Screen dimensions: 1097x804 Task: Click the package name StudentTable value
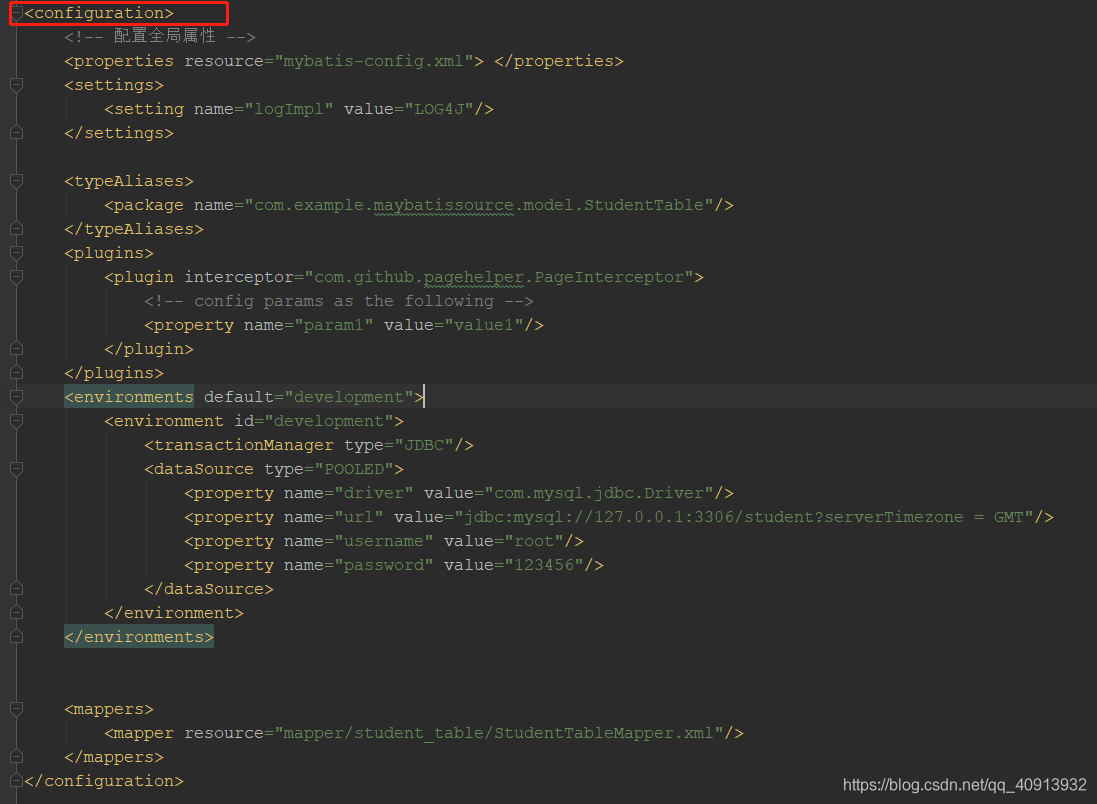(x=479, y=205)
